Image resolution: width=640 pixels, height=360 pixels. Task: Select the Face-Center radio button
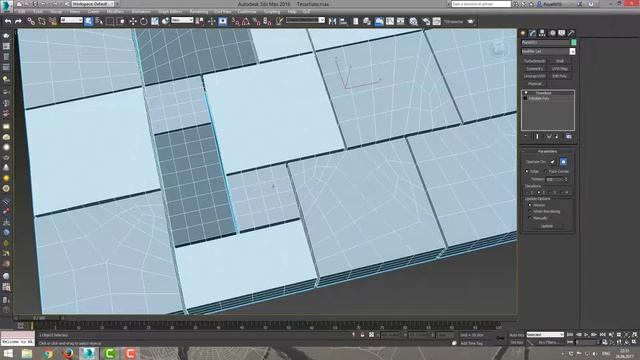(546, 171)
